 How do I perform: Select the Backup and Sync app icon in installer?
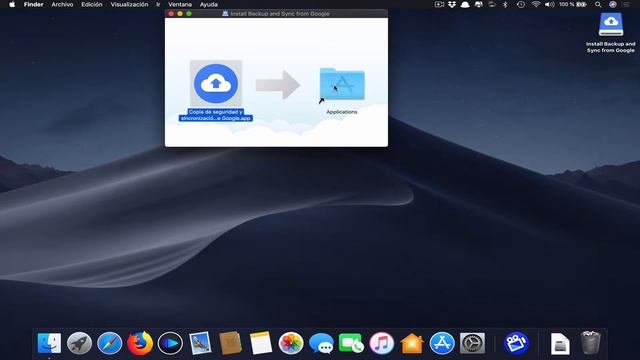216,83
